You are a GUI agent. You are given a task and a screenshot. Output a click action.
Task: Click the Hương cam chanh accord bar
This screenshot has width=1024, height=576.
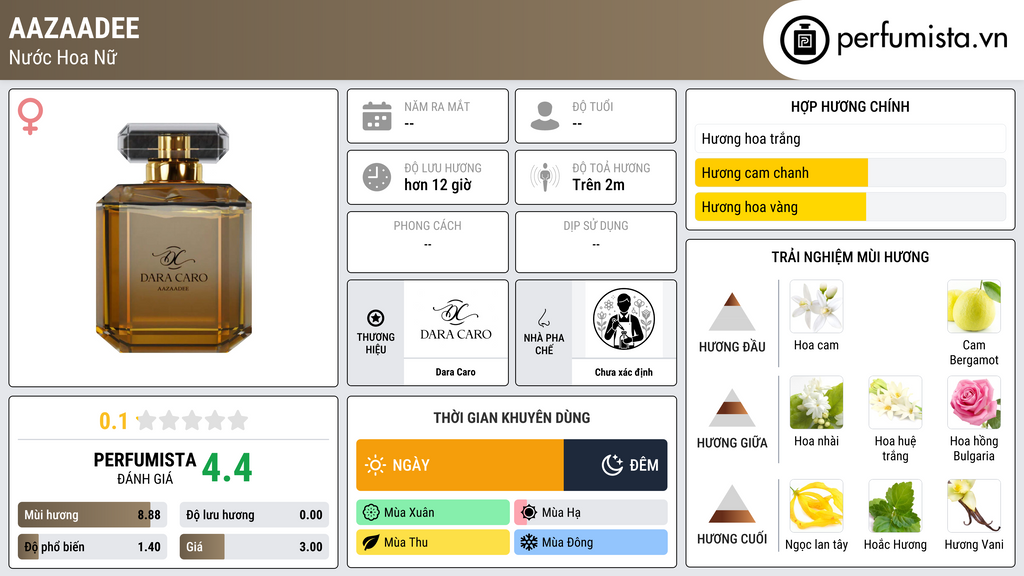pyautogui.click(x=850, y=173)
